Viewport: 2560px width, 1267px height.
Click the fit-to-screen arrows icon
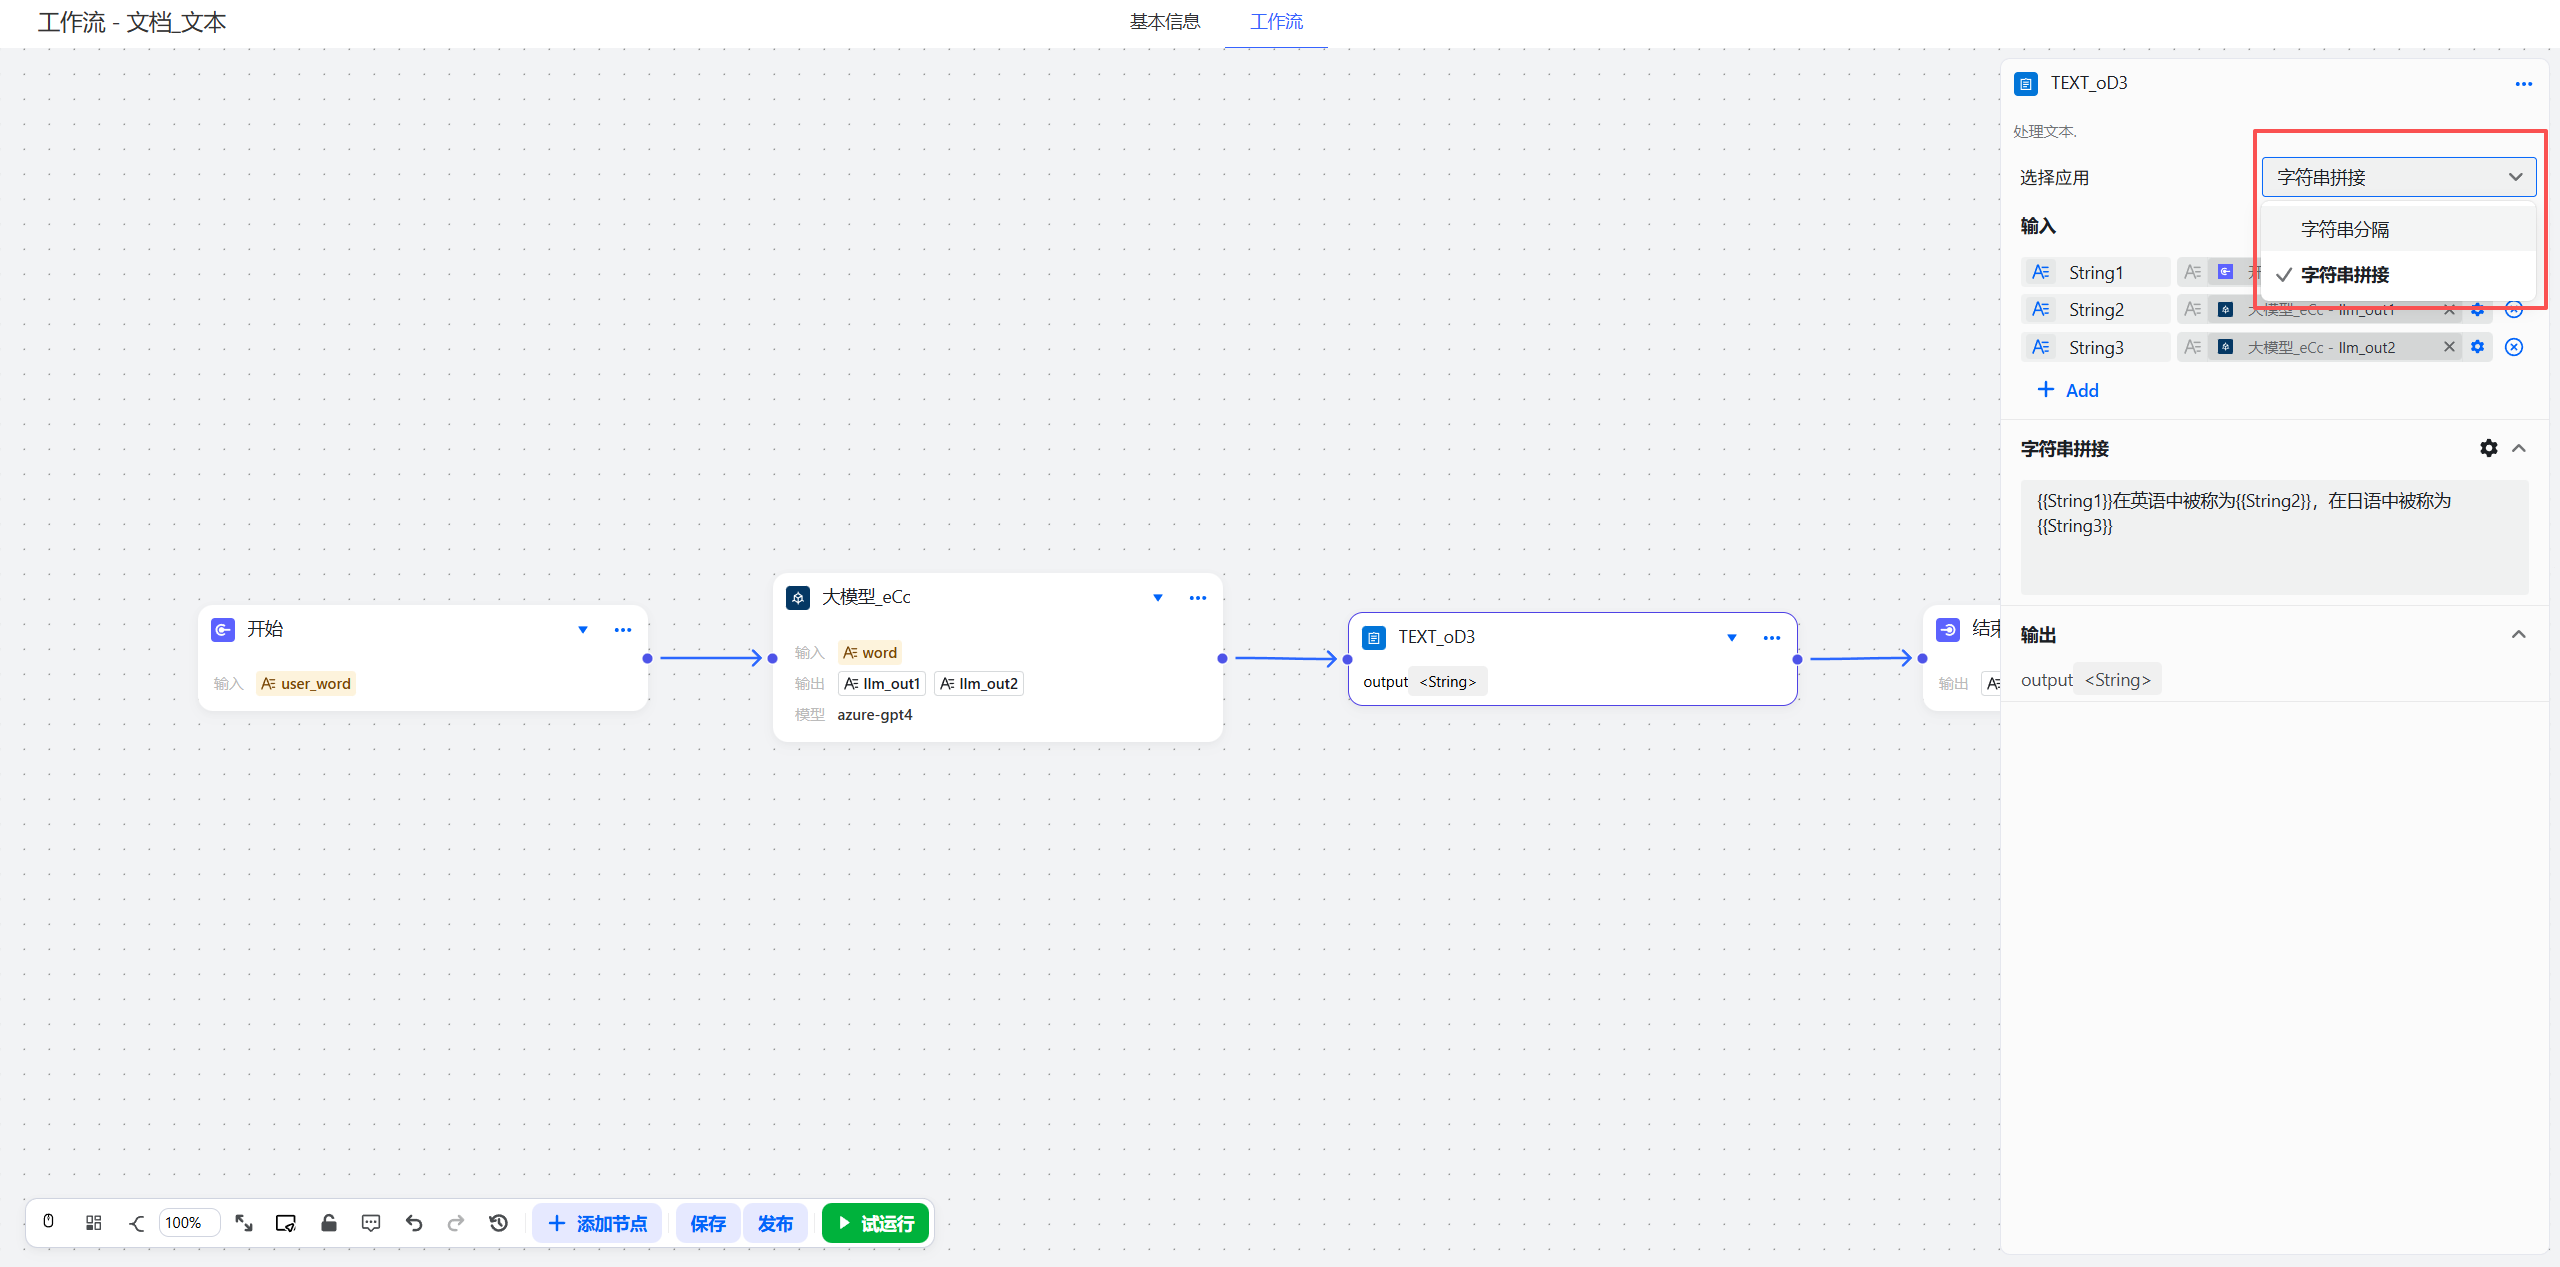pyautogui.click(x=243, y=1222)
